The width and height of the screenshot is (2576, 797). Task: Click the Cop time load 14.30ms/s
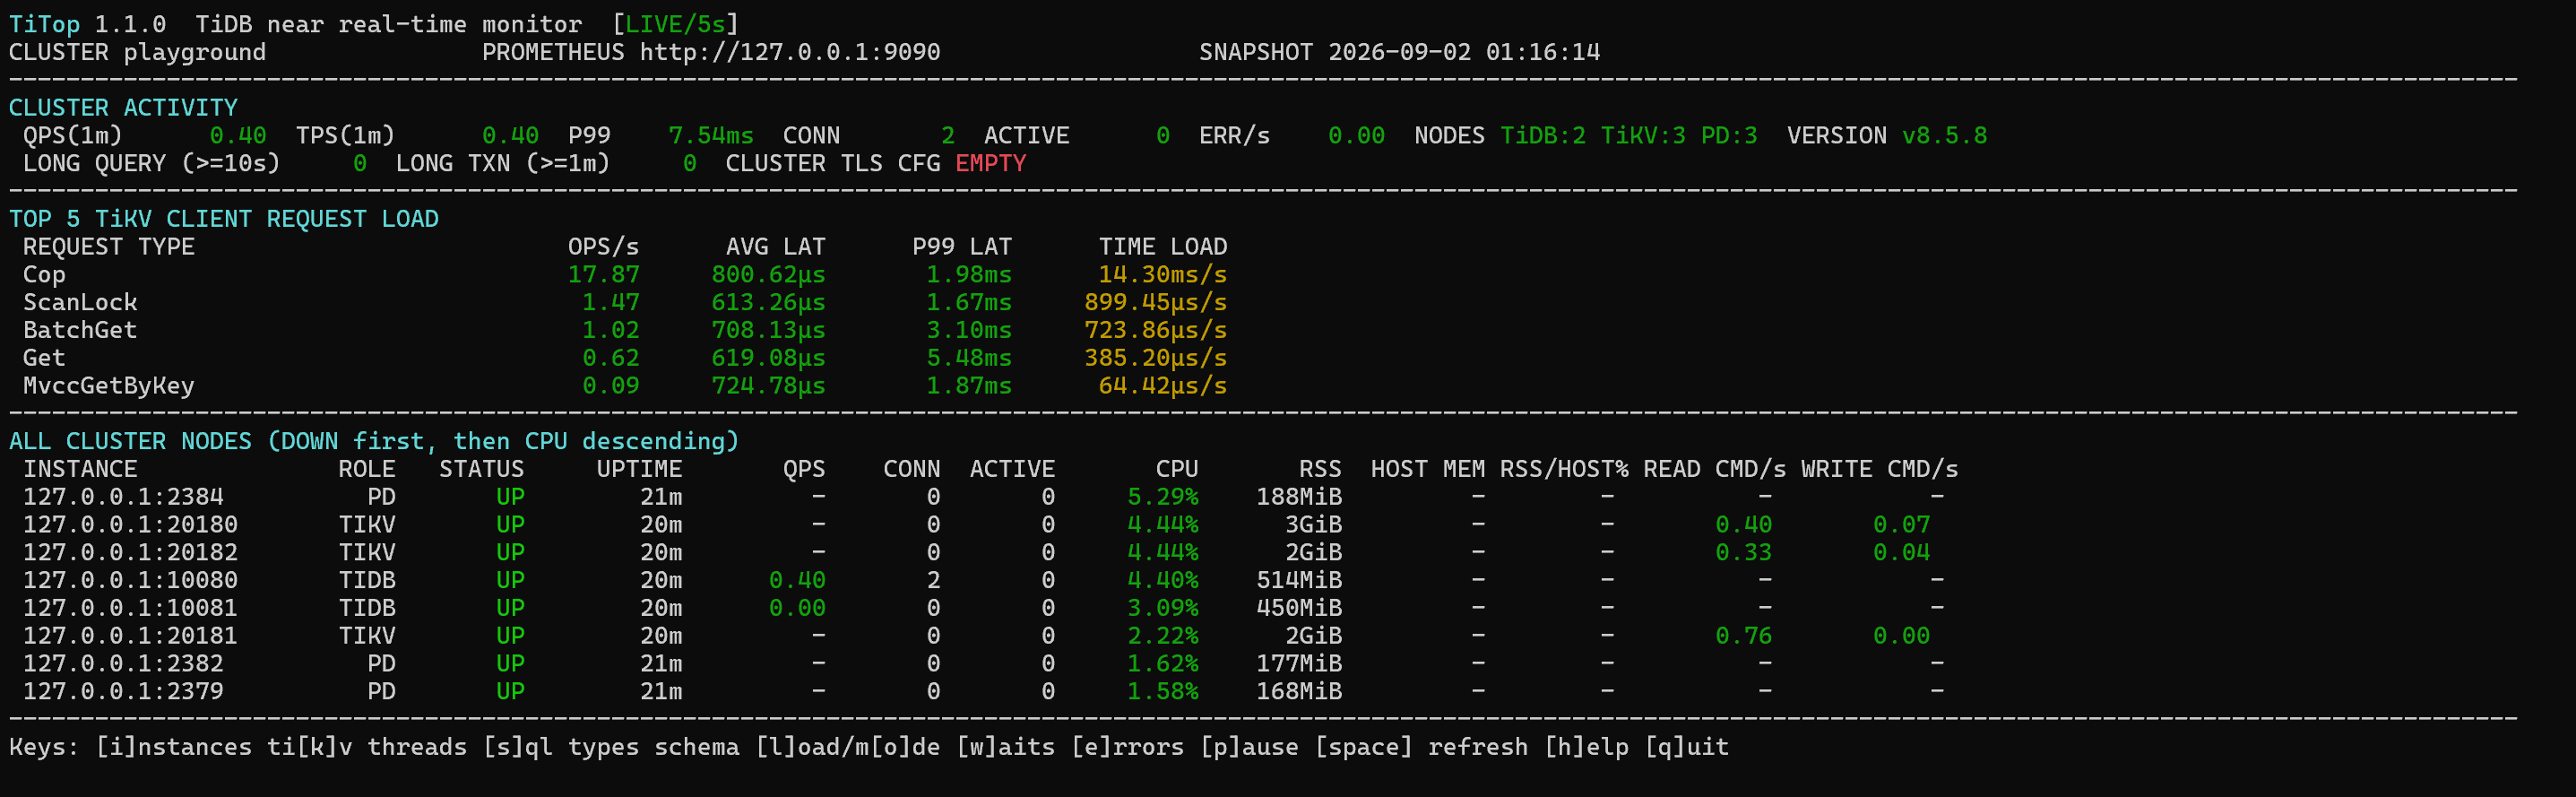[1163, 275]
